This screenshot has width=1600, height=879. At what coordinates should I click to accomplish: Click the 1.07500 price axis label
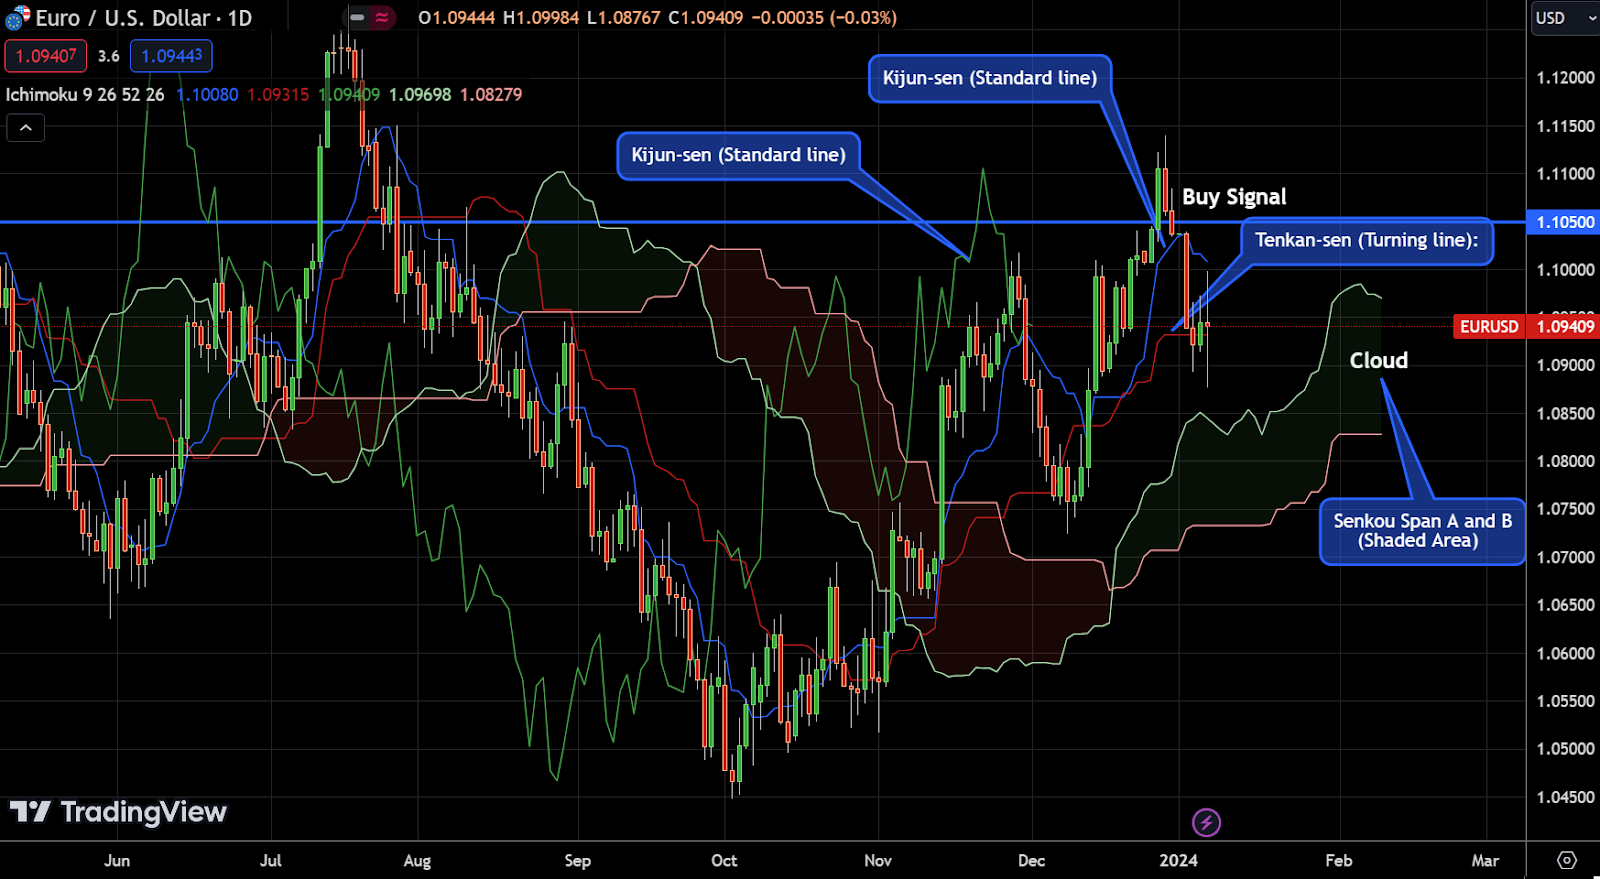(1565, 509)
